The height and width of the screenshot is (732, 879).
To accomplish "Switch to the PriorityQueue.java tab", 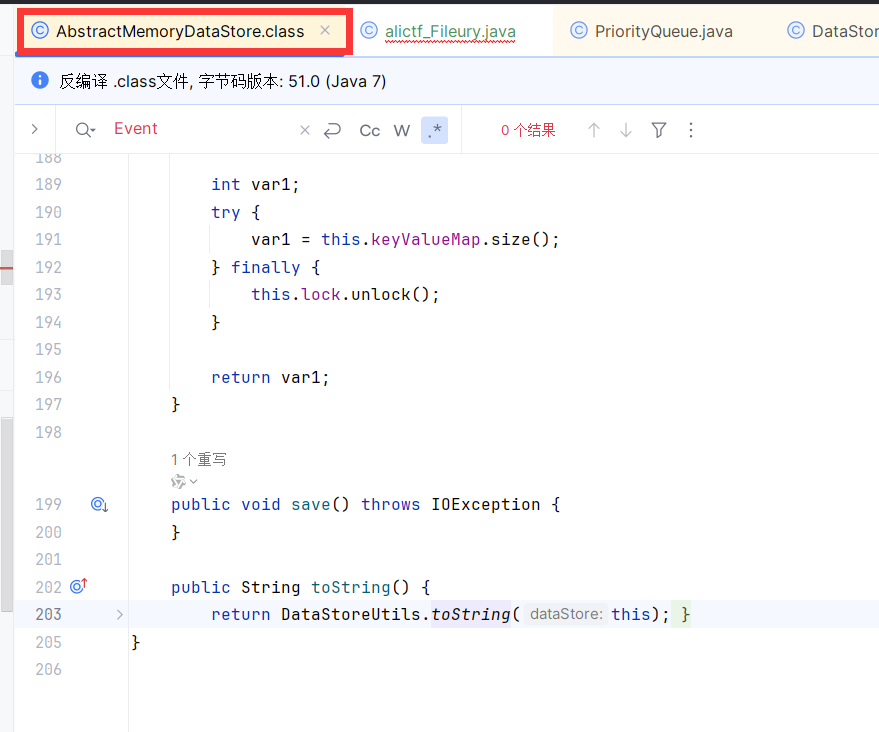I will click(662, 31).
